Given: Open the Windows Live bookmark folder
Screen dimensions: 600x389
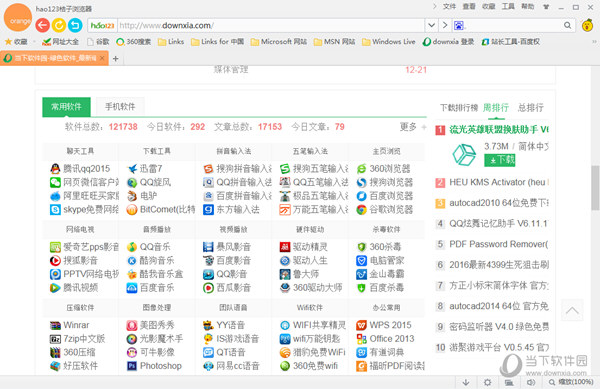Looking at the screenshot, I should click(388, 42).
